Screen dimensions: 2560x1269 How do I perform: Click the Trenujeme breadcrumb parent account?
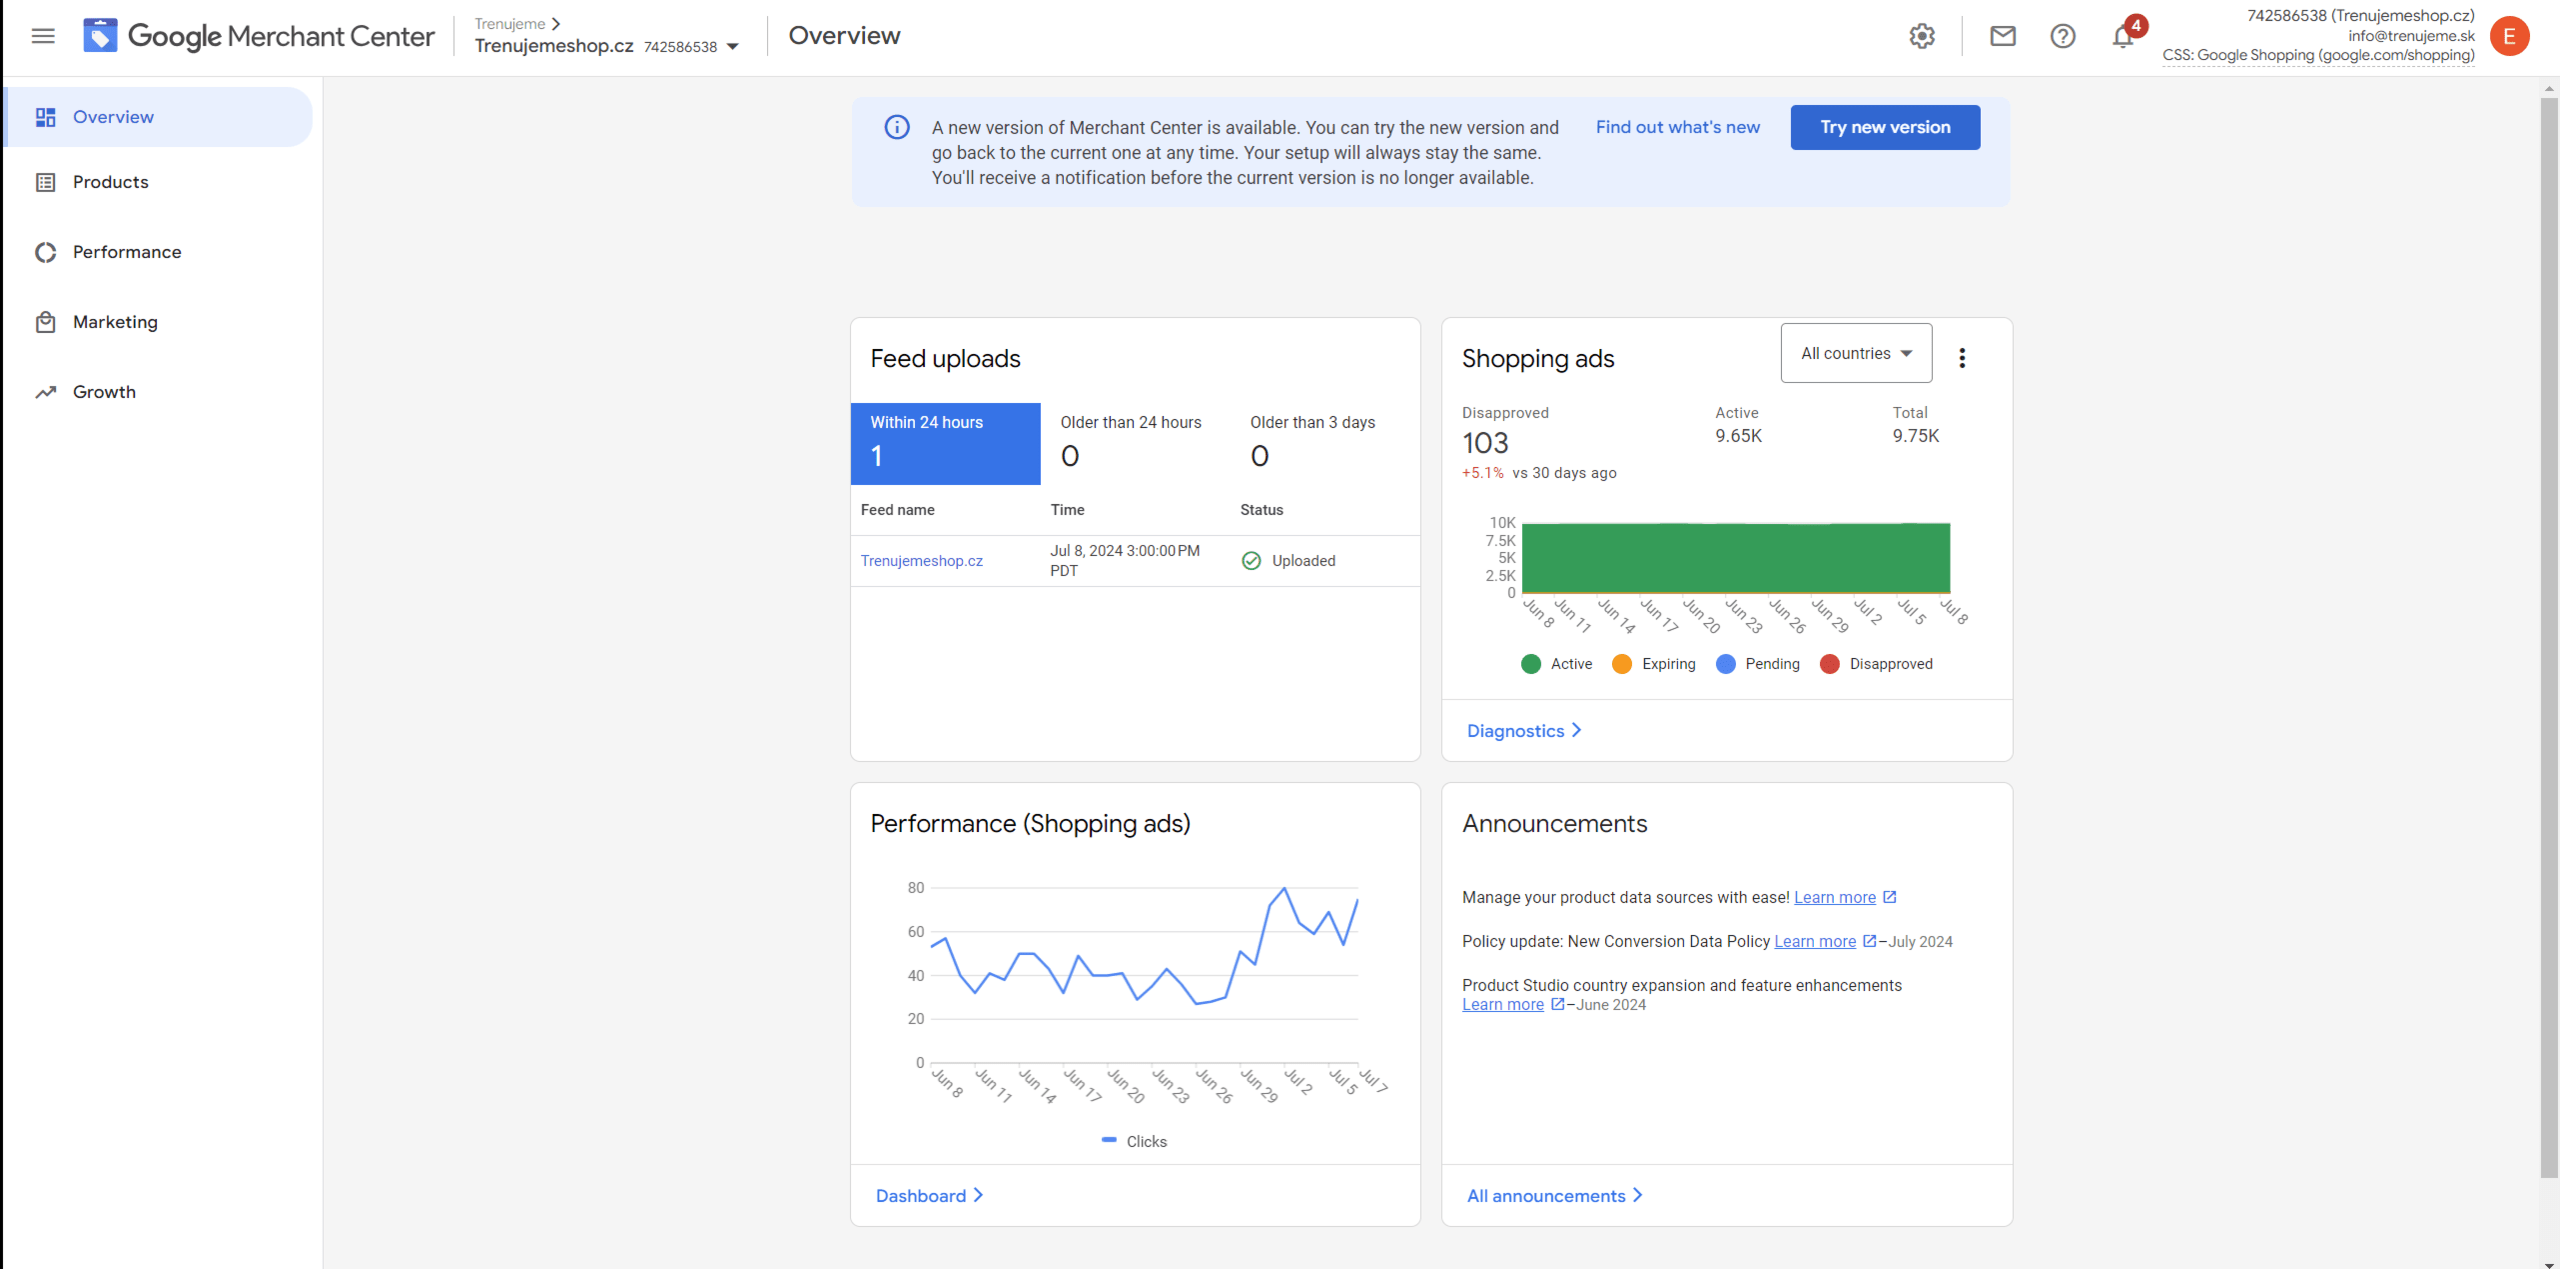click(510, 23)
